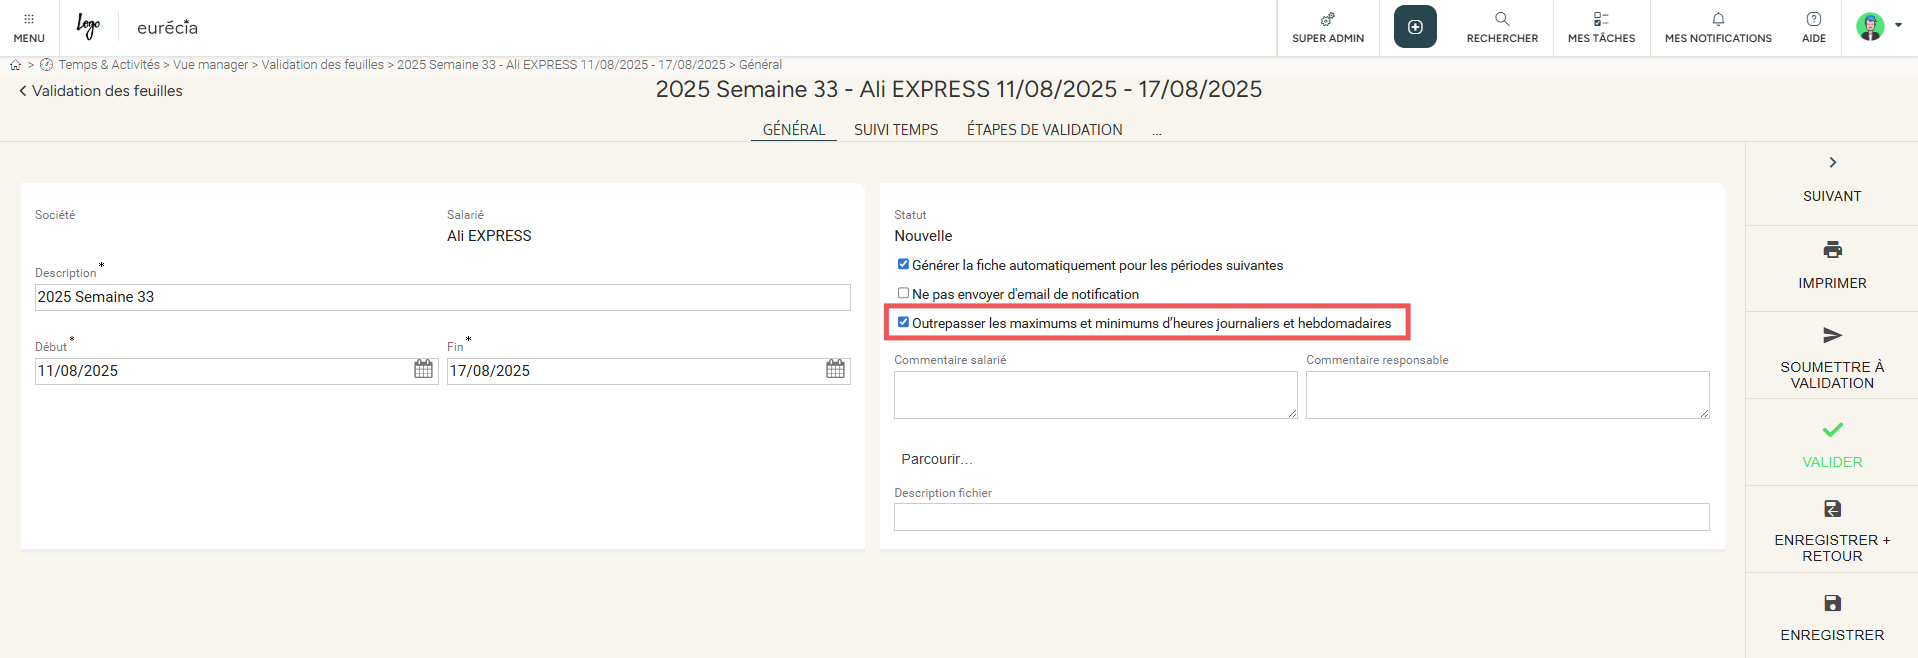Open the main Menu grid icon
This screenshot has height=658, width=1918.
[x=29, y=20]
